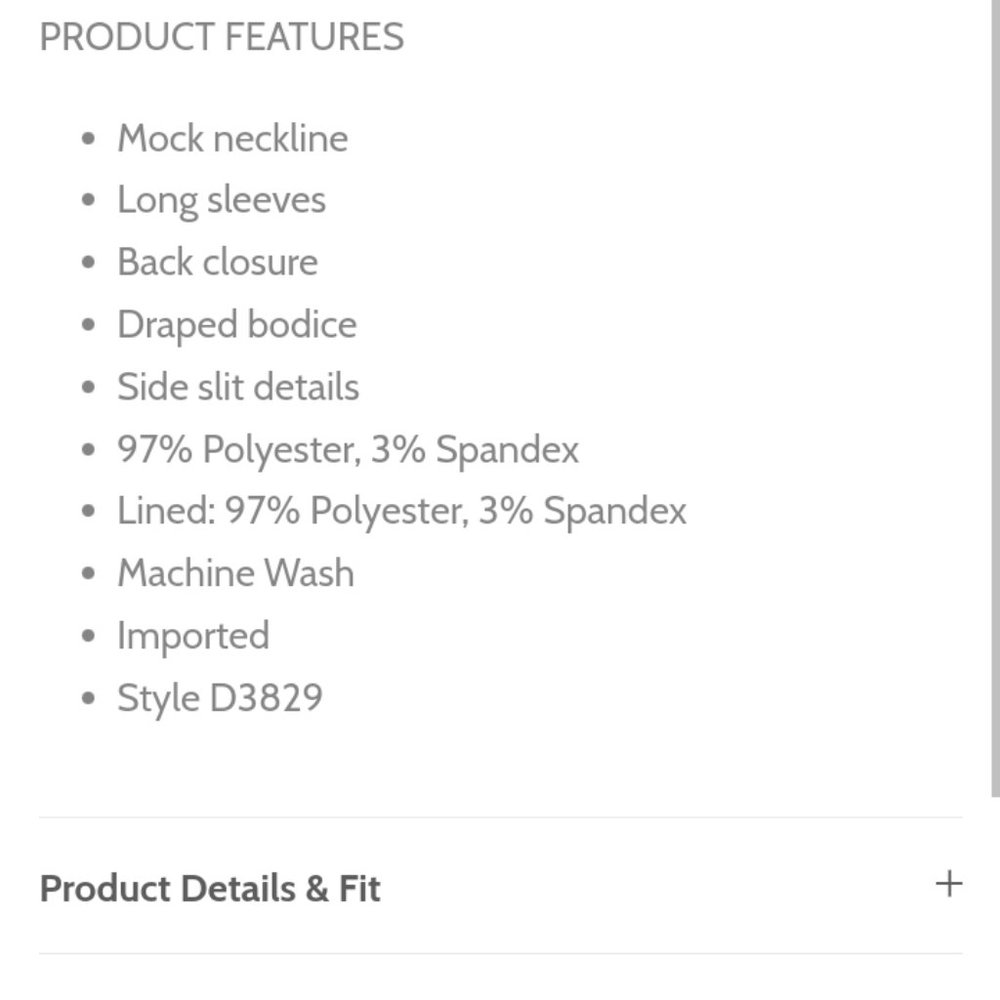Click the bullet before Machine Wash

pos(89,573)
